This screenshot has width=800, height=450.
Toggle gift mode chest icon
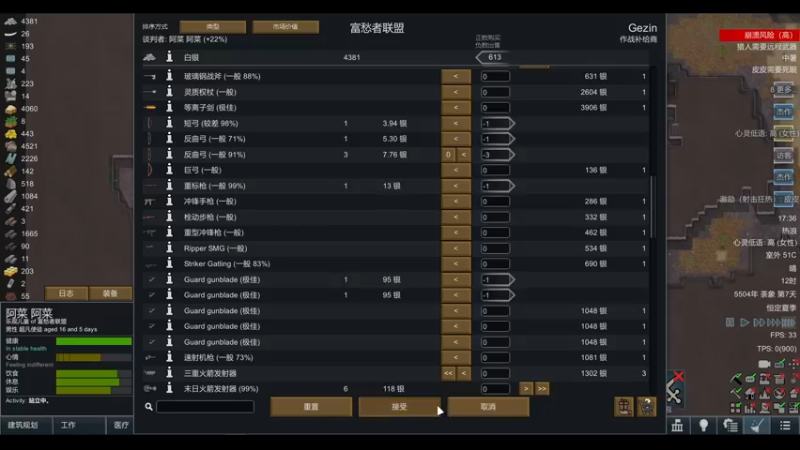pos(623,407)
